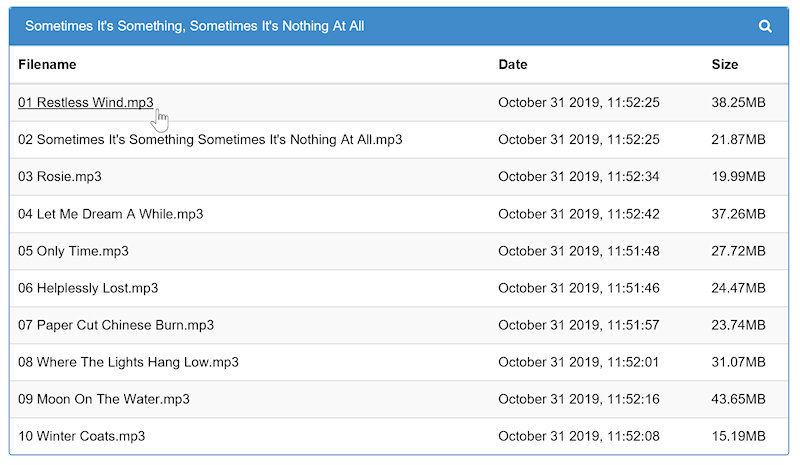The image size is (800, 465).
Task: Select the 43.65MB size cell
Action: (x=738, y=399)
